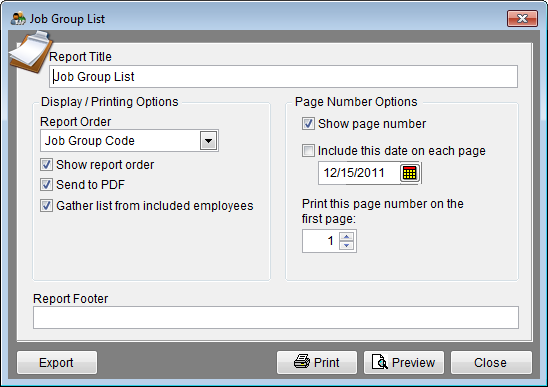
Task: Select the Job Group Code combo box
Action: 129,141
